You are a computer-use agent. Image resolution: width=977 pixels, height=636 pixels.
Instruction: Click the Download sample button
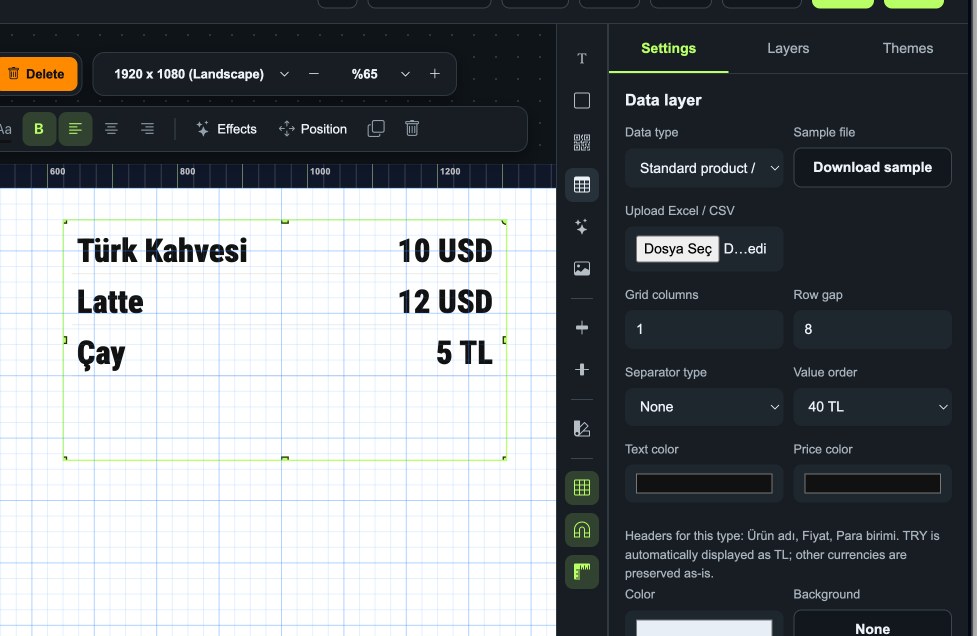click(x=872, y=168)
